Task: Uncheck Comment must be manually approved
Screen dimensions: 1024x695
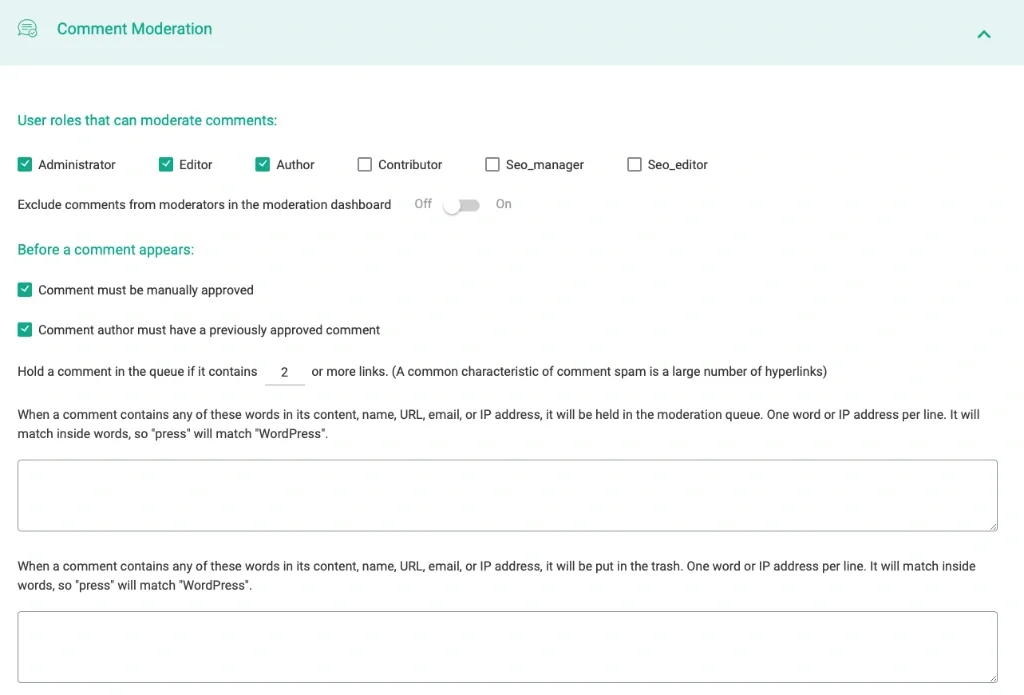Action: coord(25,290)
